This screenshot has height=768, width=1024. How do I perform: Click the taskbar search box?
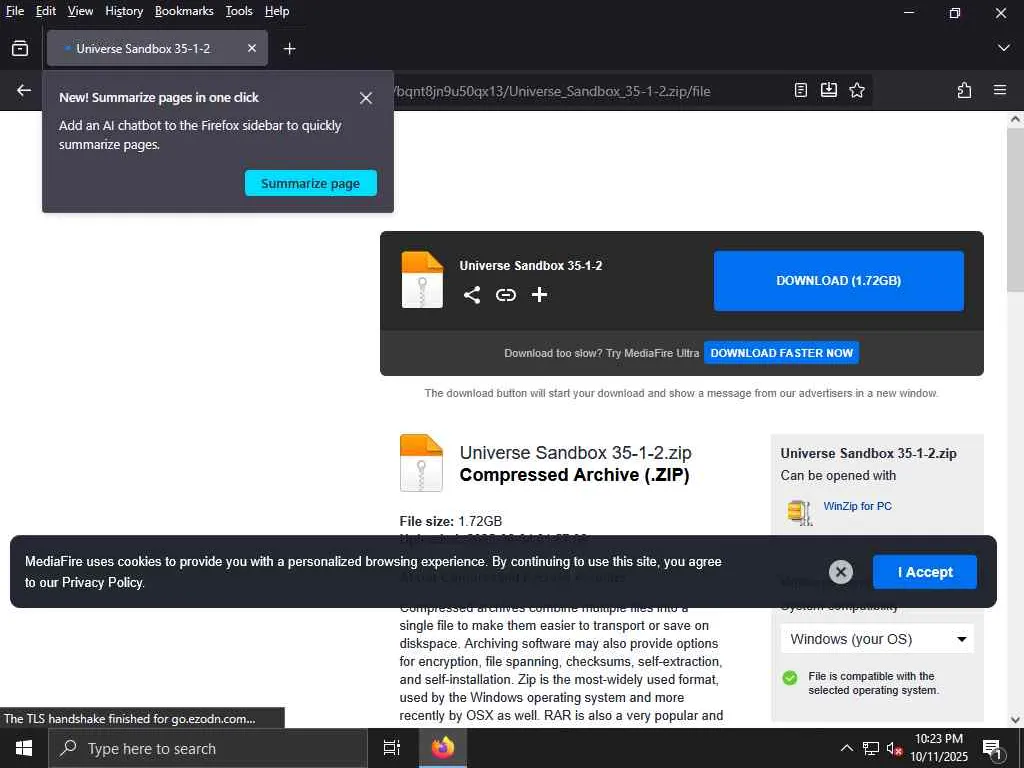[x=208, y=748]
